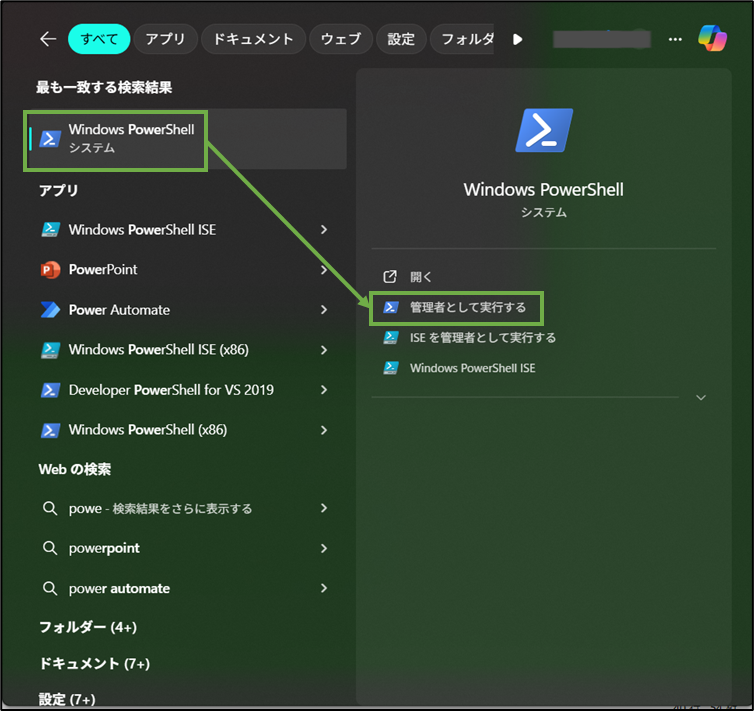This screenshot has width=754, height=711.
Task: Click the Windows PowerShell ISE (x86) icon
Action: pos(50,349)
